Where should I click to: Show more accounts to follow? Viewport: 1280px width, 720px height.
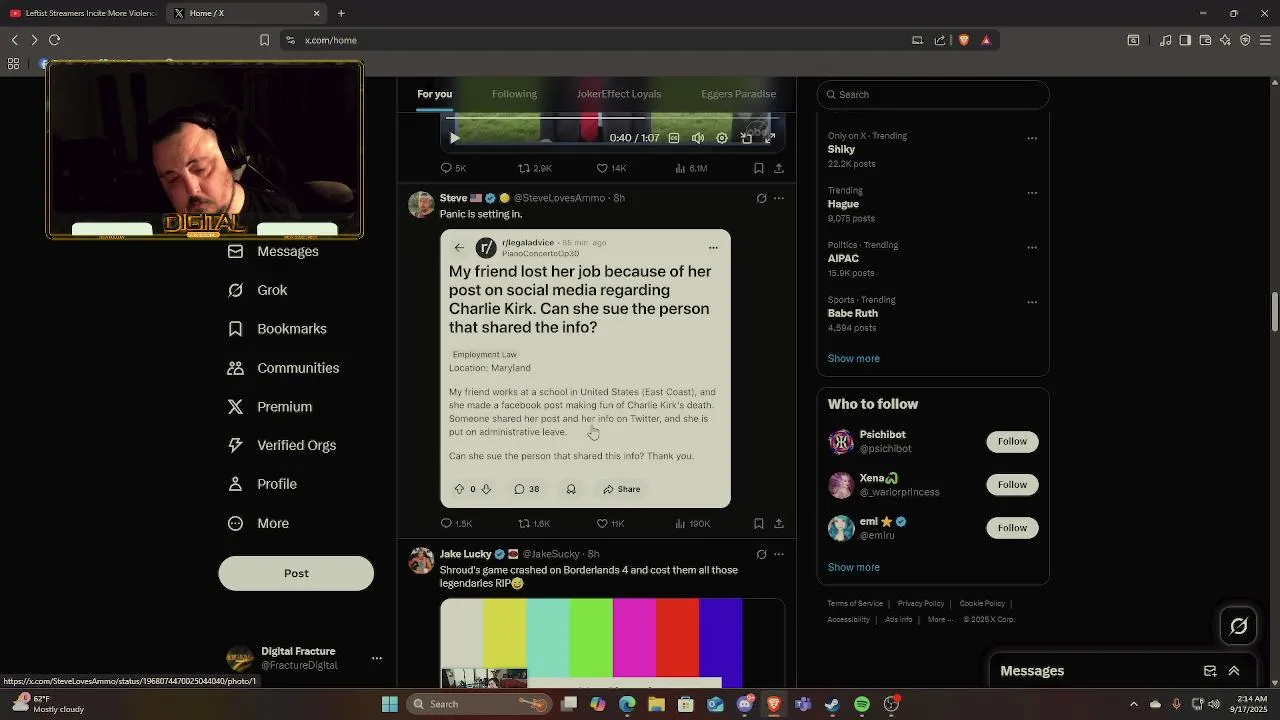click(853, 567)
